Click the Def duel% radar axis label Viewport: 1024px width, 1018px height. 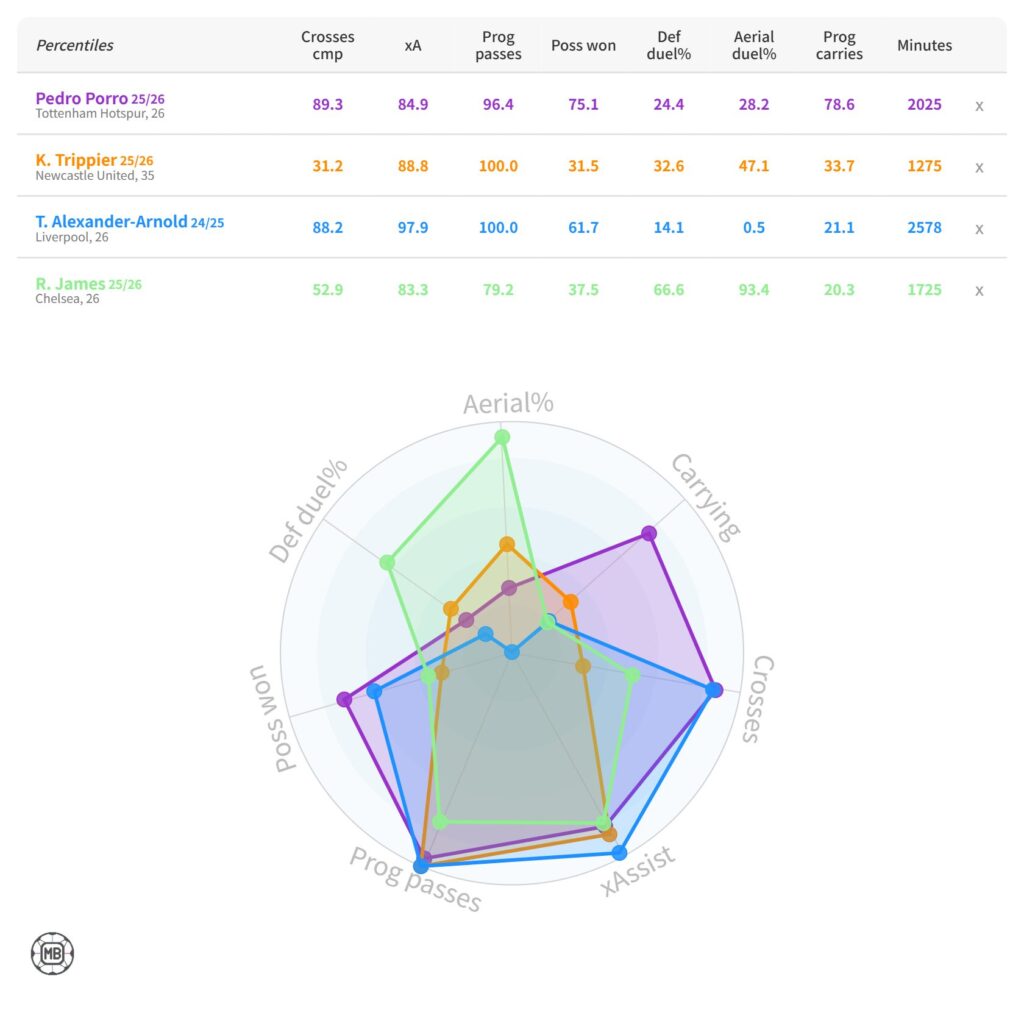(x=308, y=510)
